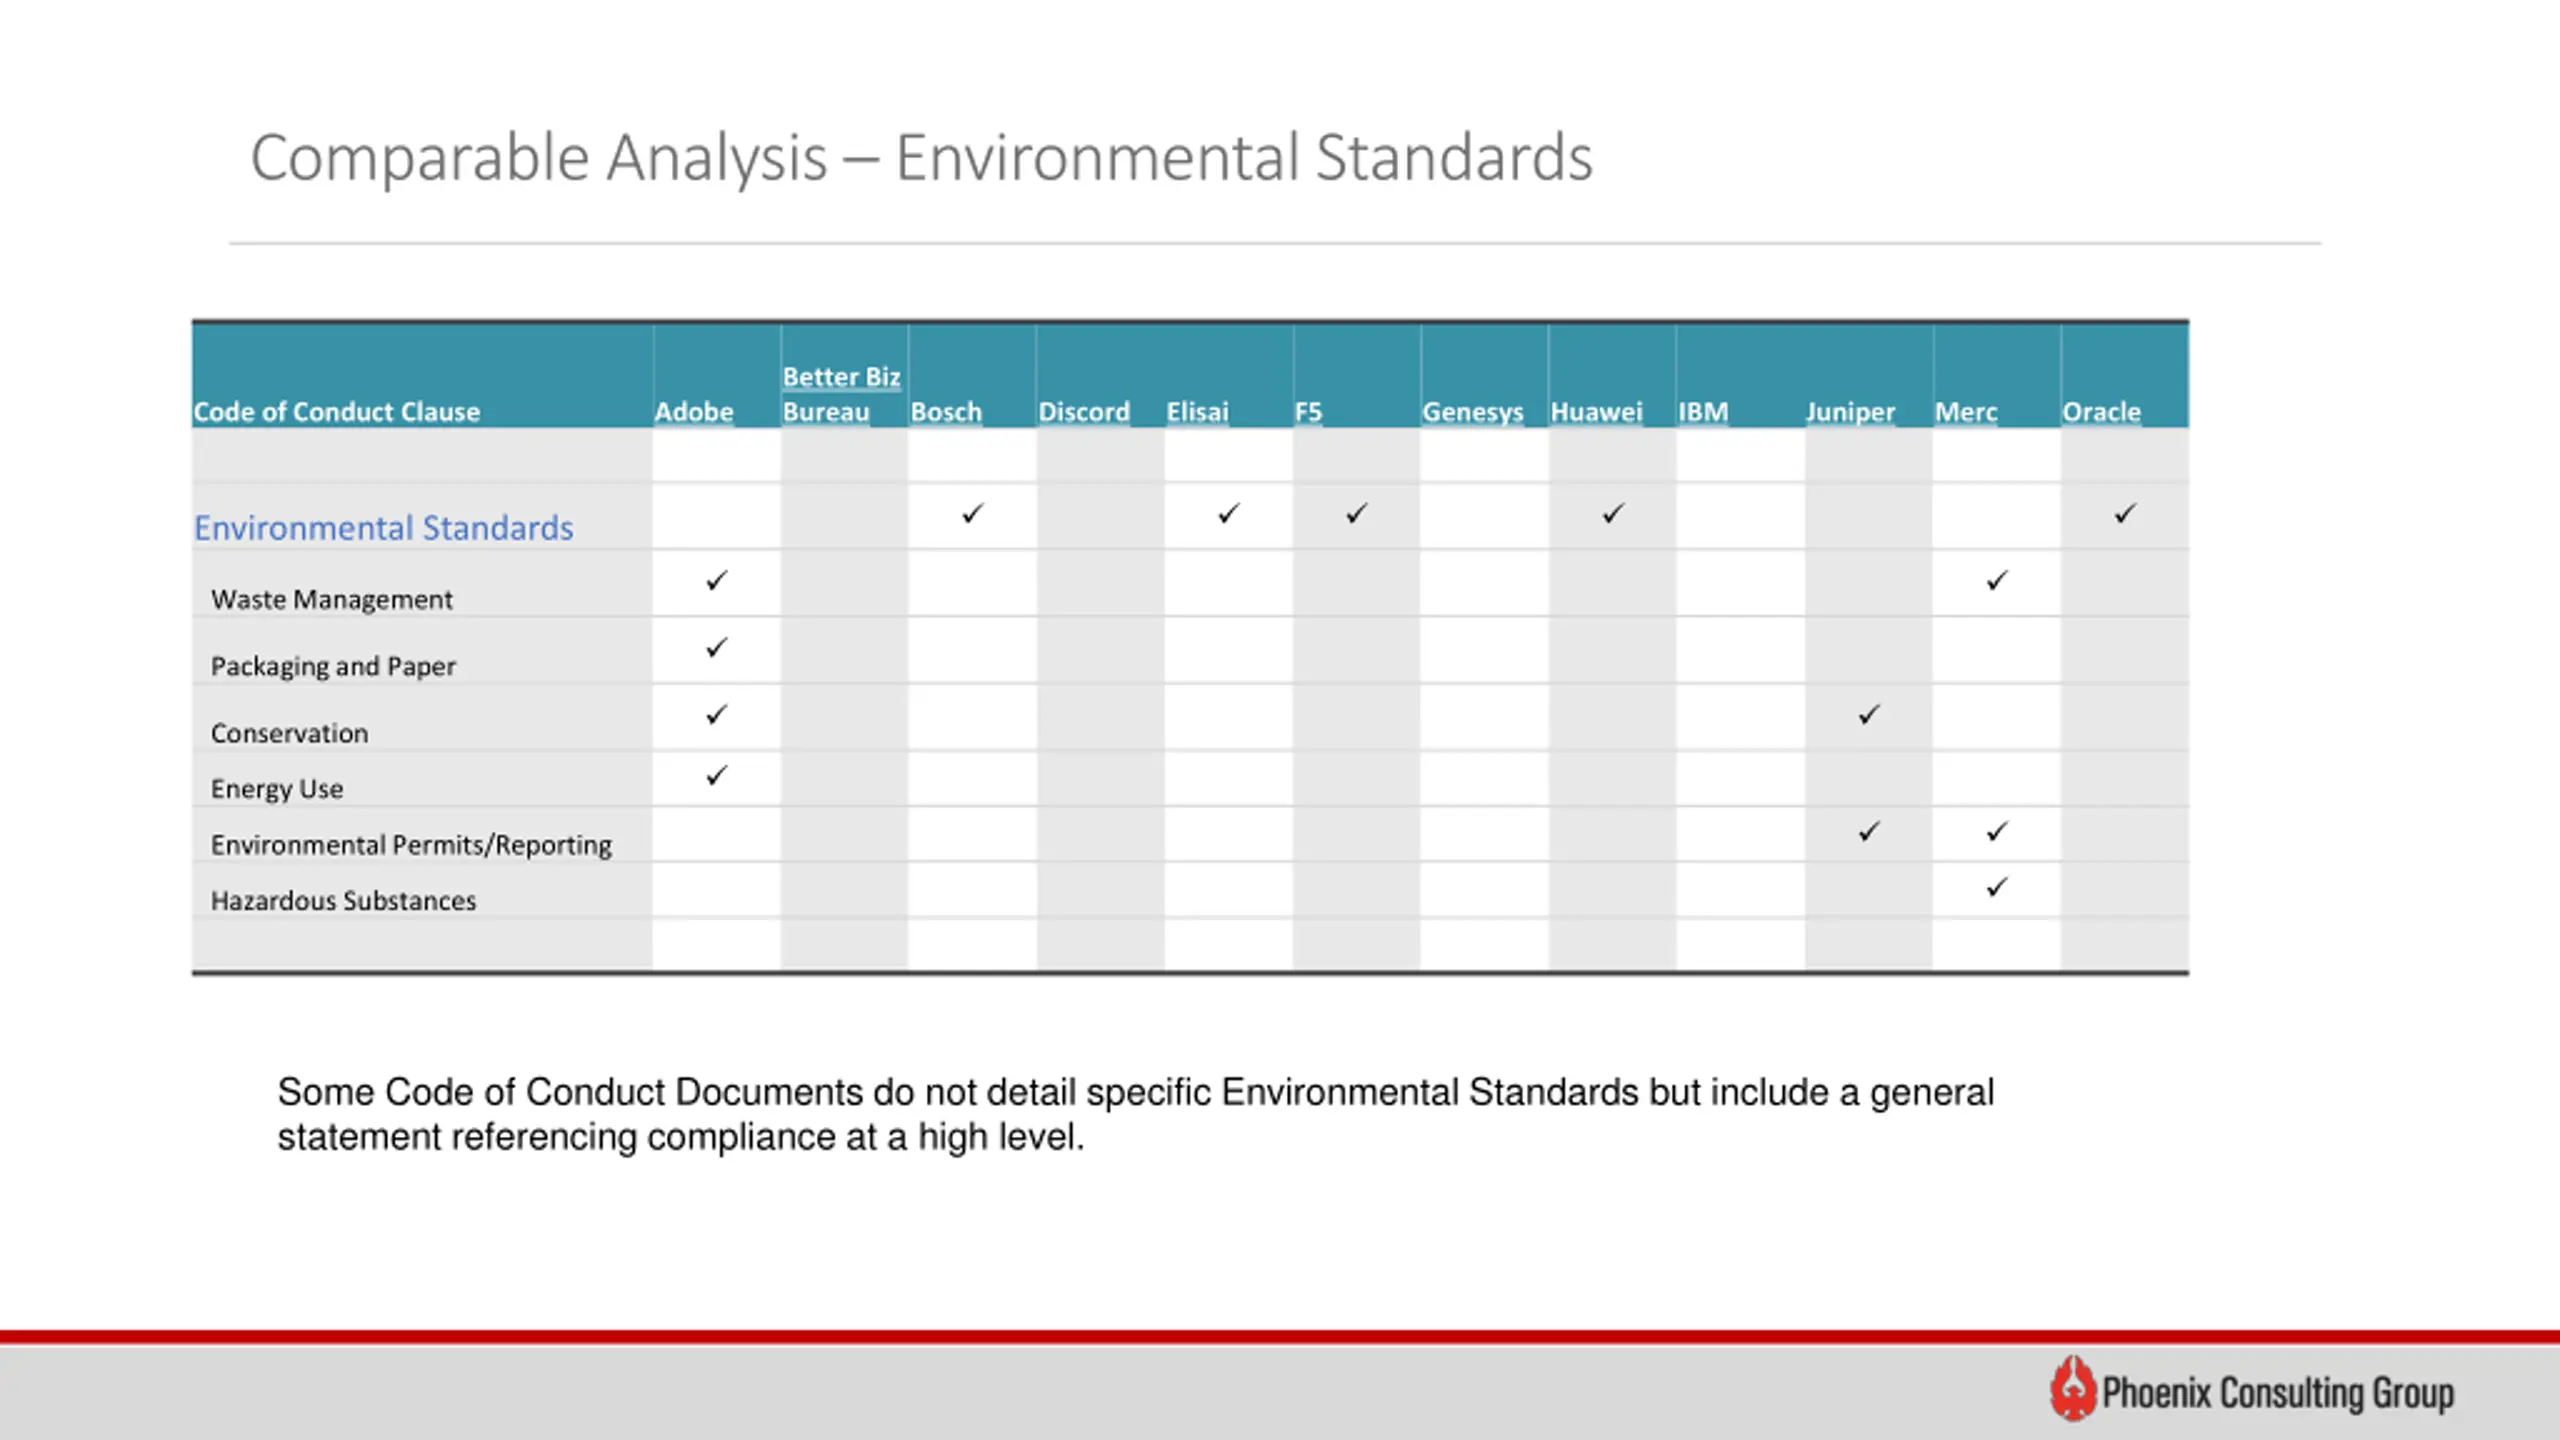Select the 'Juniper' column header
This screenshot has height=1440, width=2560.
(1850, 412)
